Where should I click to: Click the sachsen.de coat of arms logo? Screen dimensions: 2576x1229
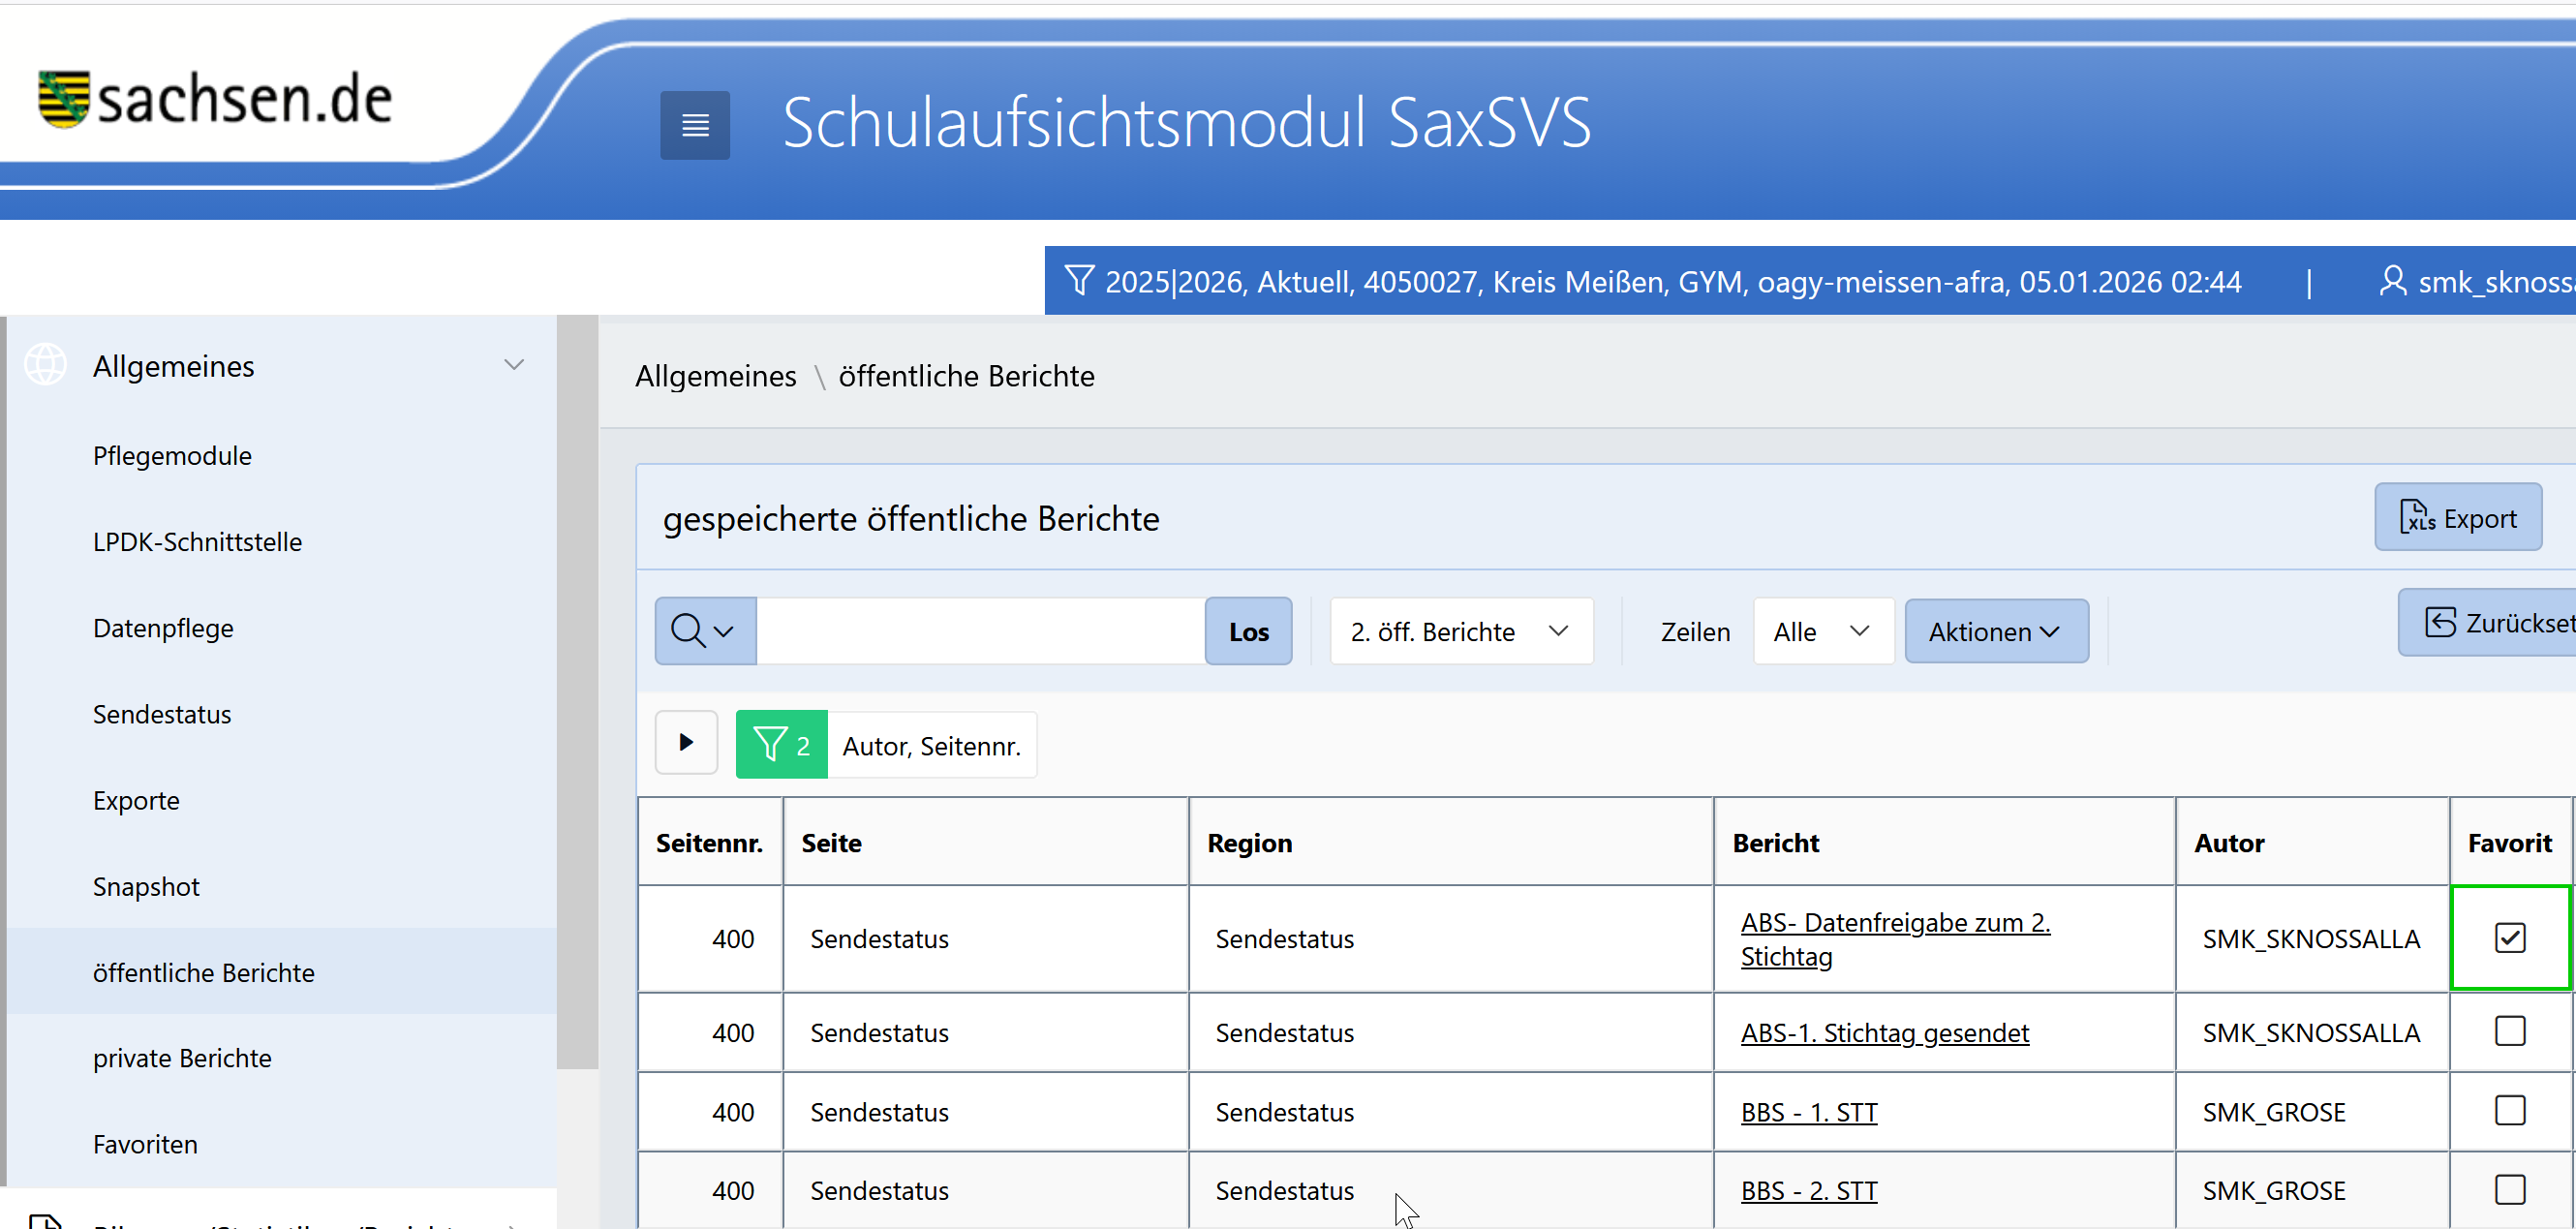pos(64,98)
